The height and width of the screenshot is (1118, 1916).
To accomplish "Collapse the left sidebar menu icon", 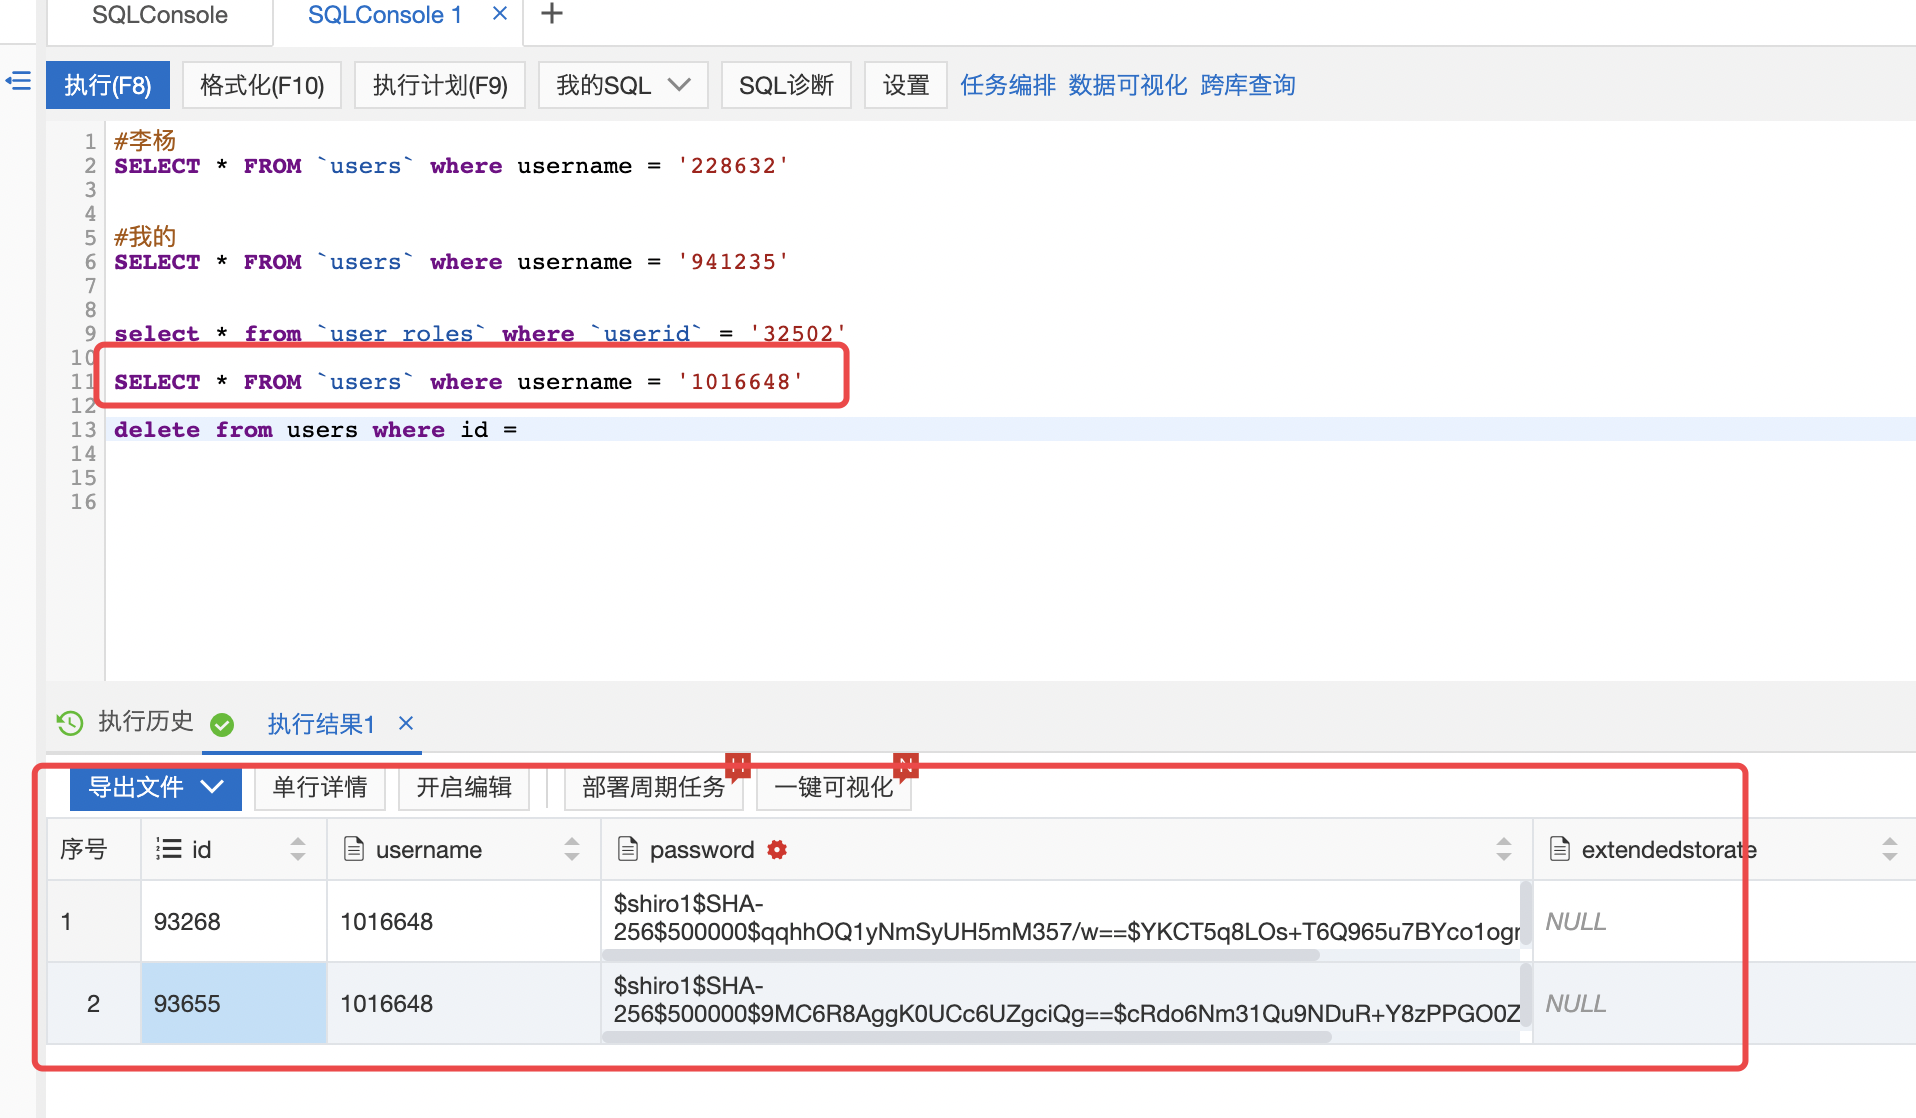I will click(18, 81).
